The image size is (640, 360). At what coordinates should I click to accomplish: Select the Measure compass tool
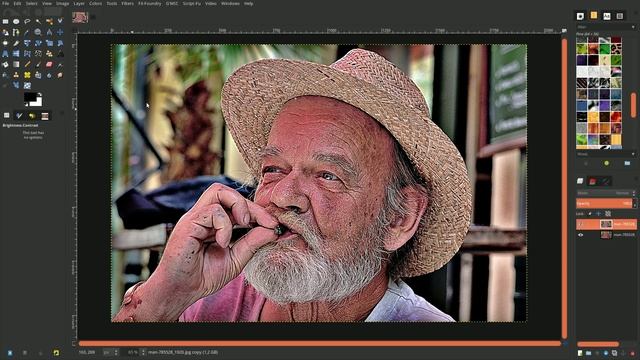click(x=49, y=32)
